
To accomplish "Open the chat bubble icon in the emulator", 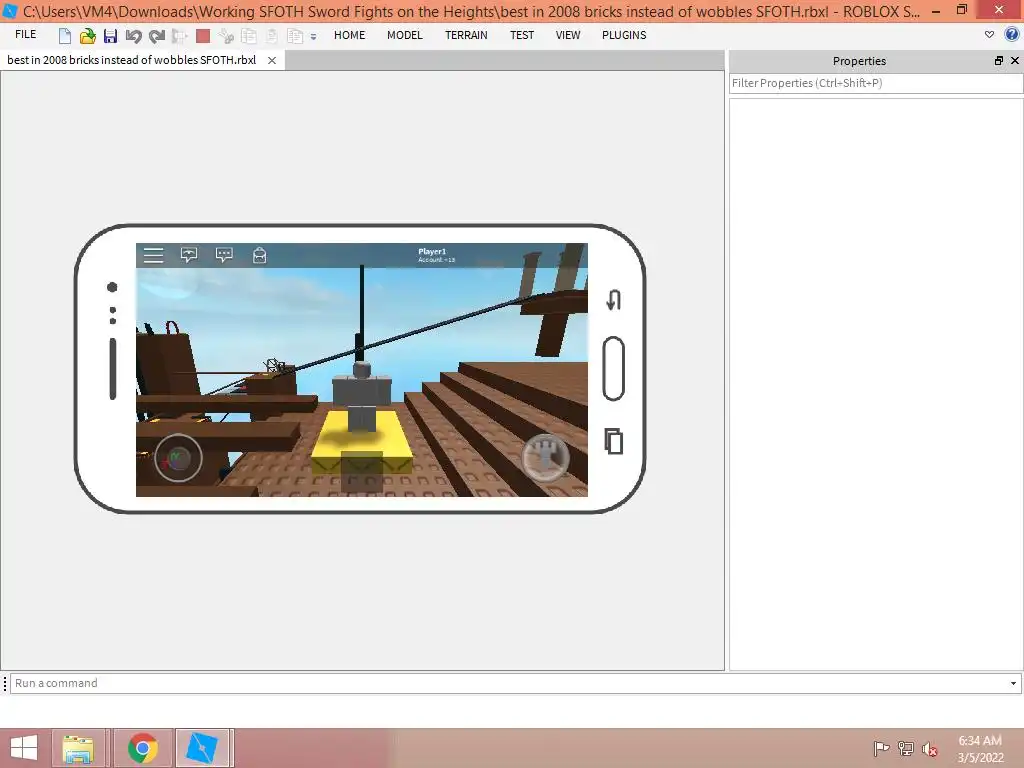I will [224, 255].
